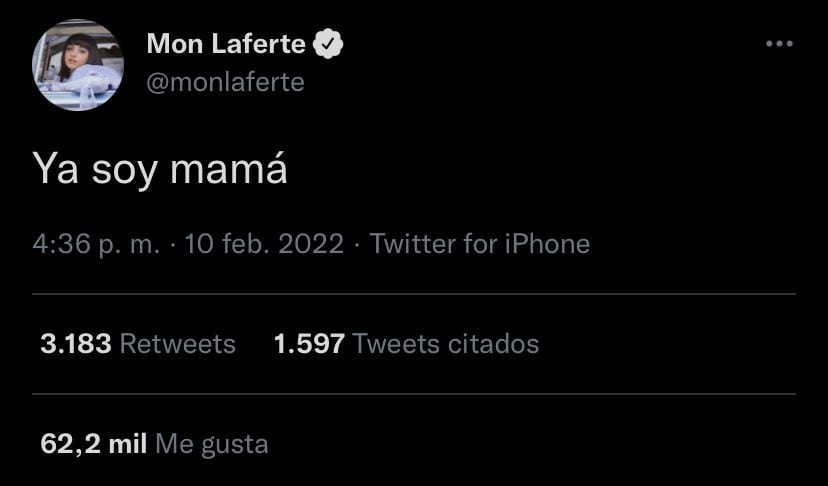Viewport: 828px width, 486px height.
Task: Open Mon Laferte's round profile picture
Action: coord(78,65)
